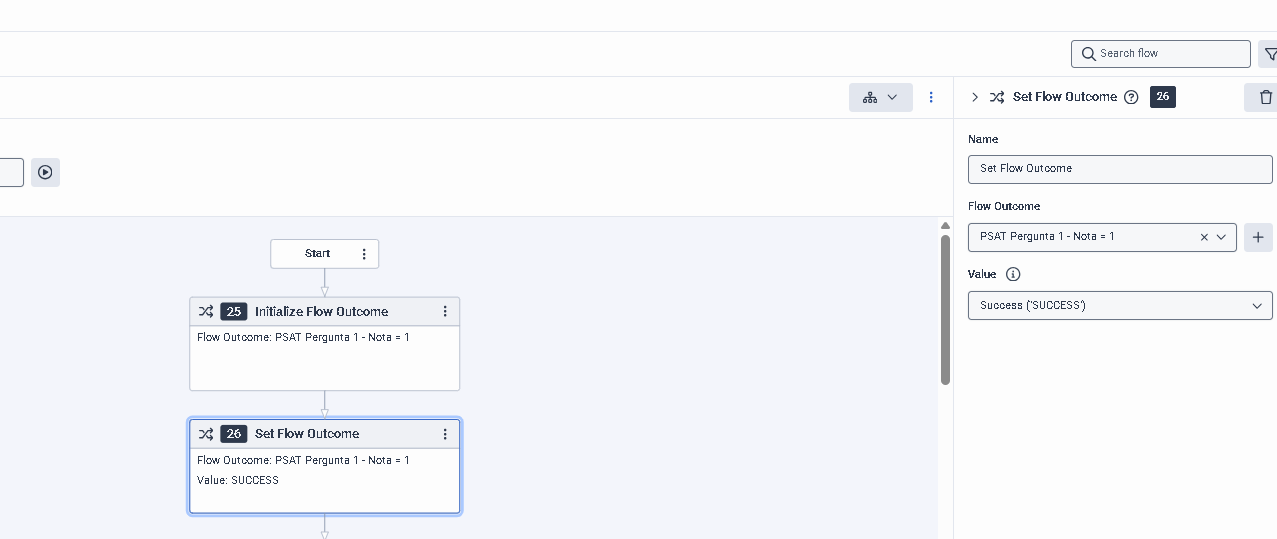Open options menu for Set Flow Outcome node
This screenshot has width=1277, height=539.
tap(445, 434)
